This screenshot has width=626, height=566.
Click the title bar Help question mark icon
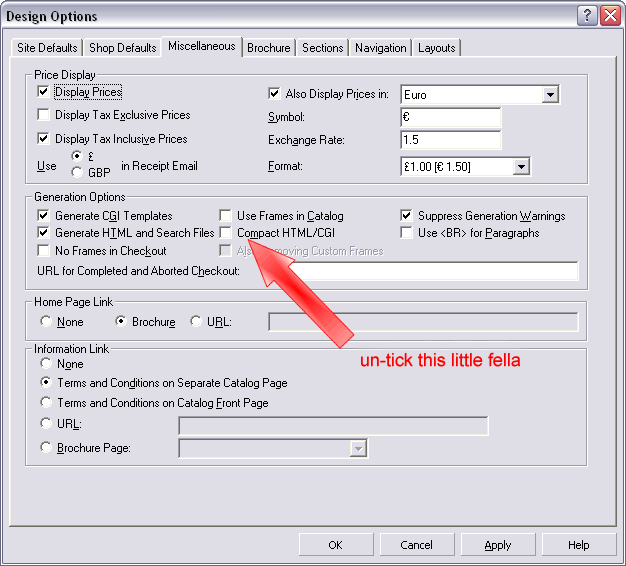click(x=588, y=16)
